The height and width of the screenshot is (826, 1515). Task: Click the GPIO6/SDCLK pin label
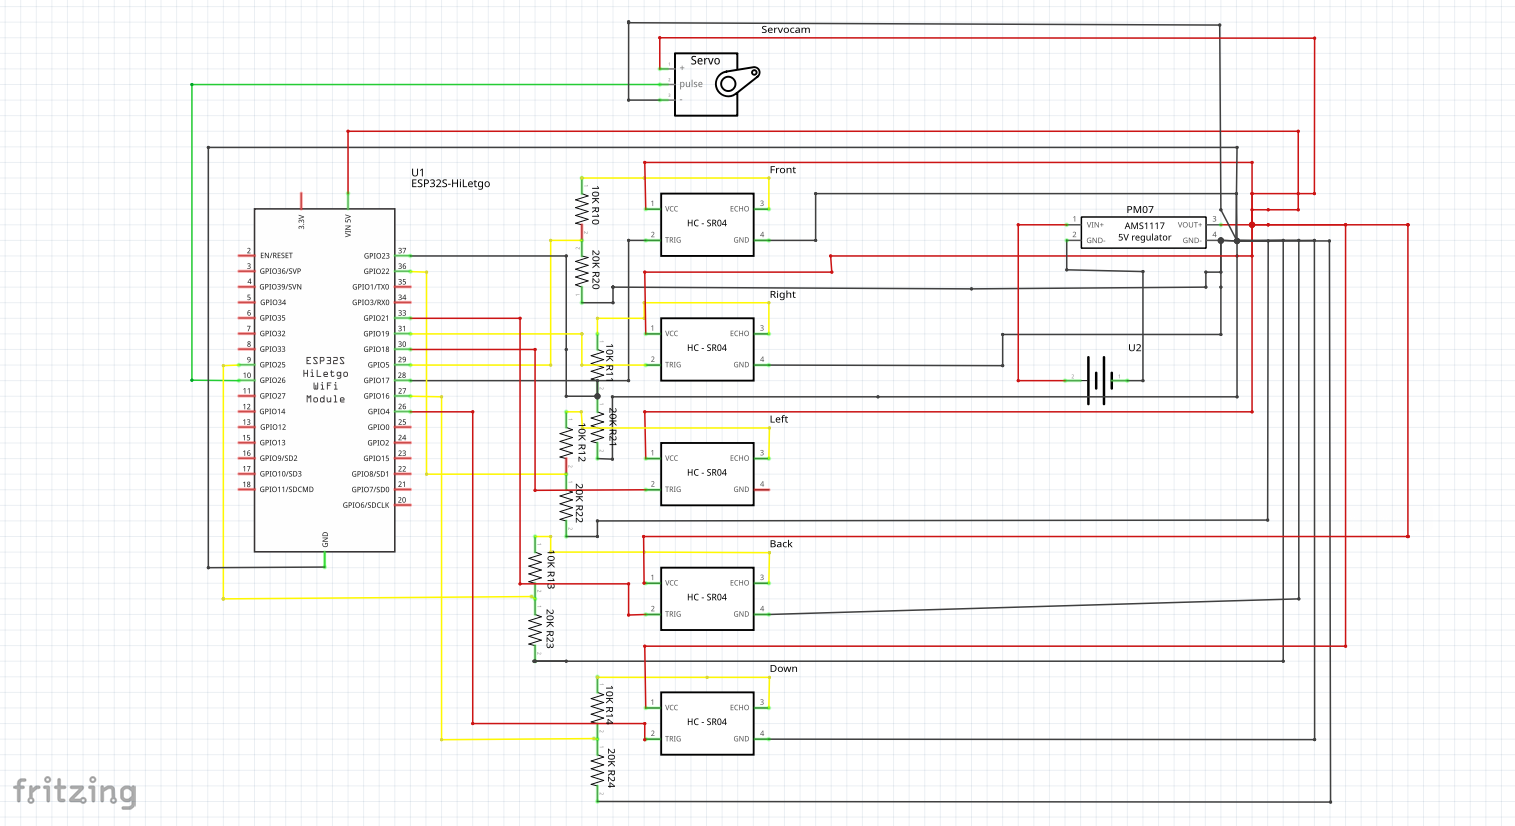[x=366, y=505]
